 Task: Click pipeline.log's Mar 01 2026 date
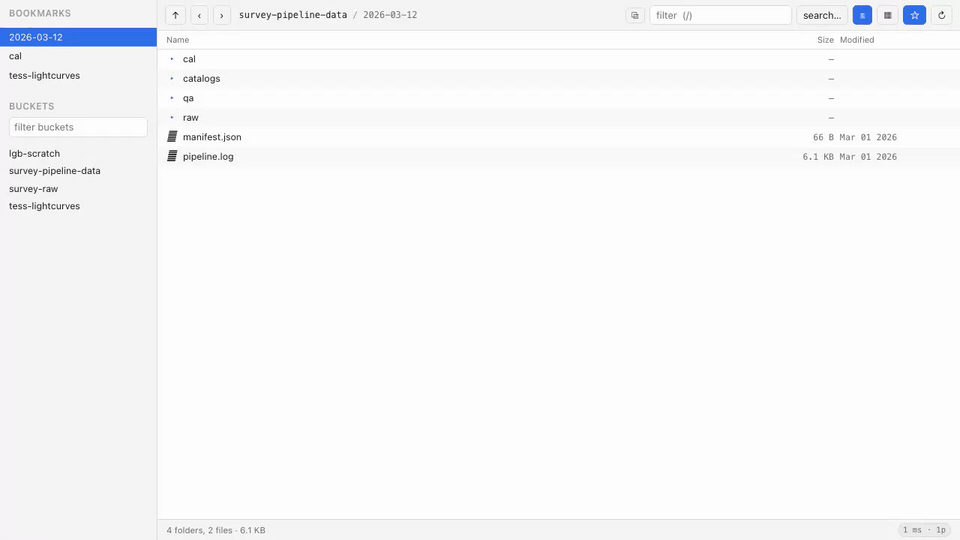coord(868,157)
